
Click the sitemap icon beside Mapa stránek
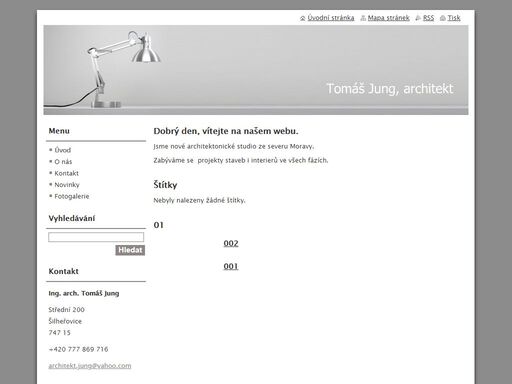pos(363,18)
